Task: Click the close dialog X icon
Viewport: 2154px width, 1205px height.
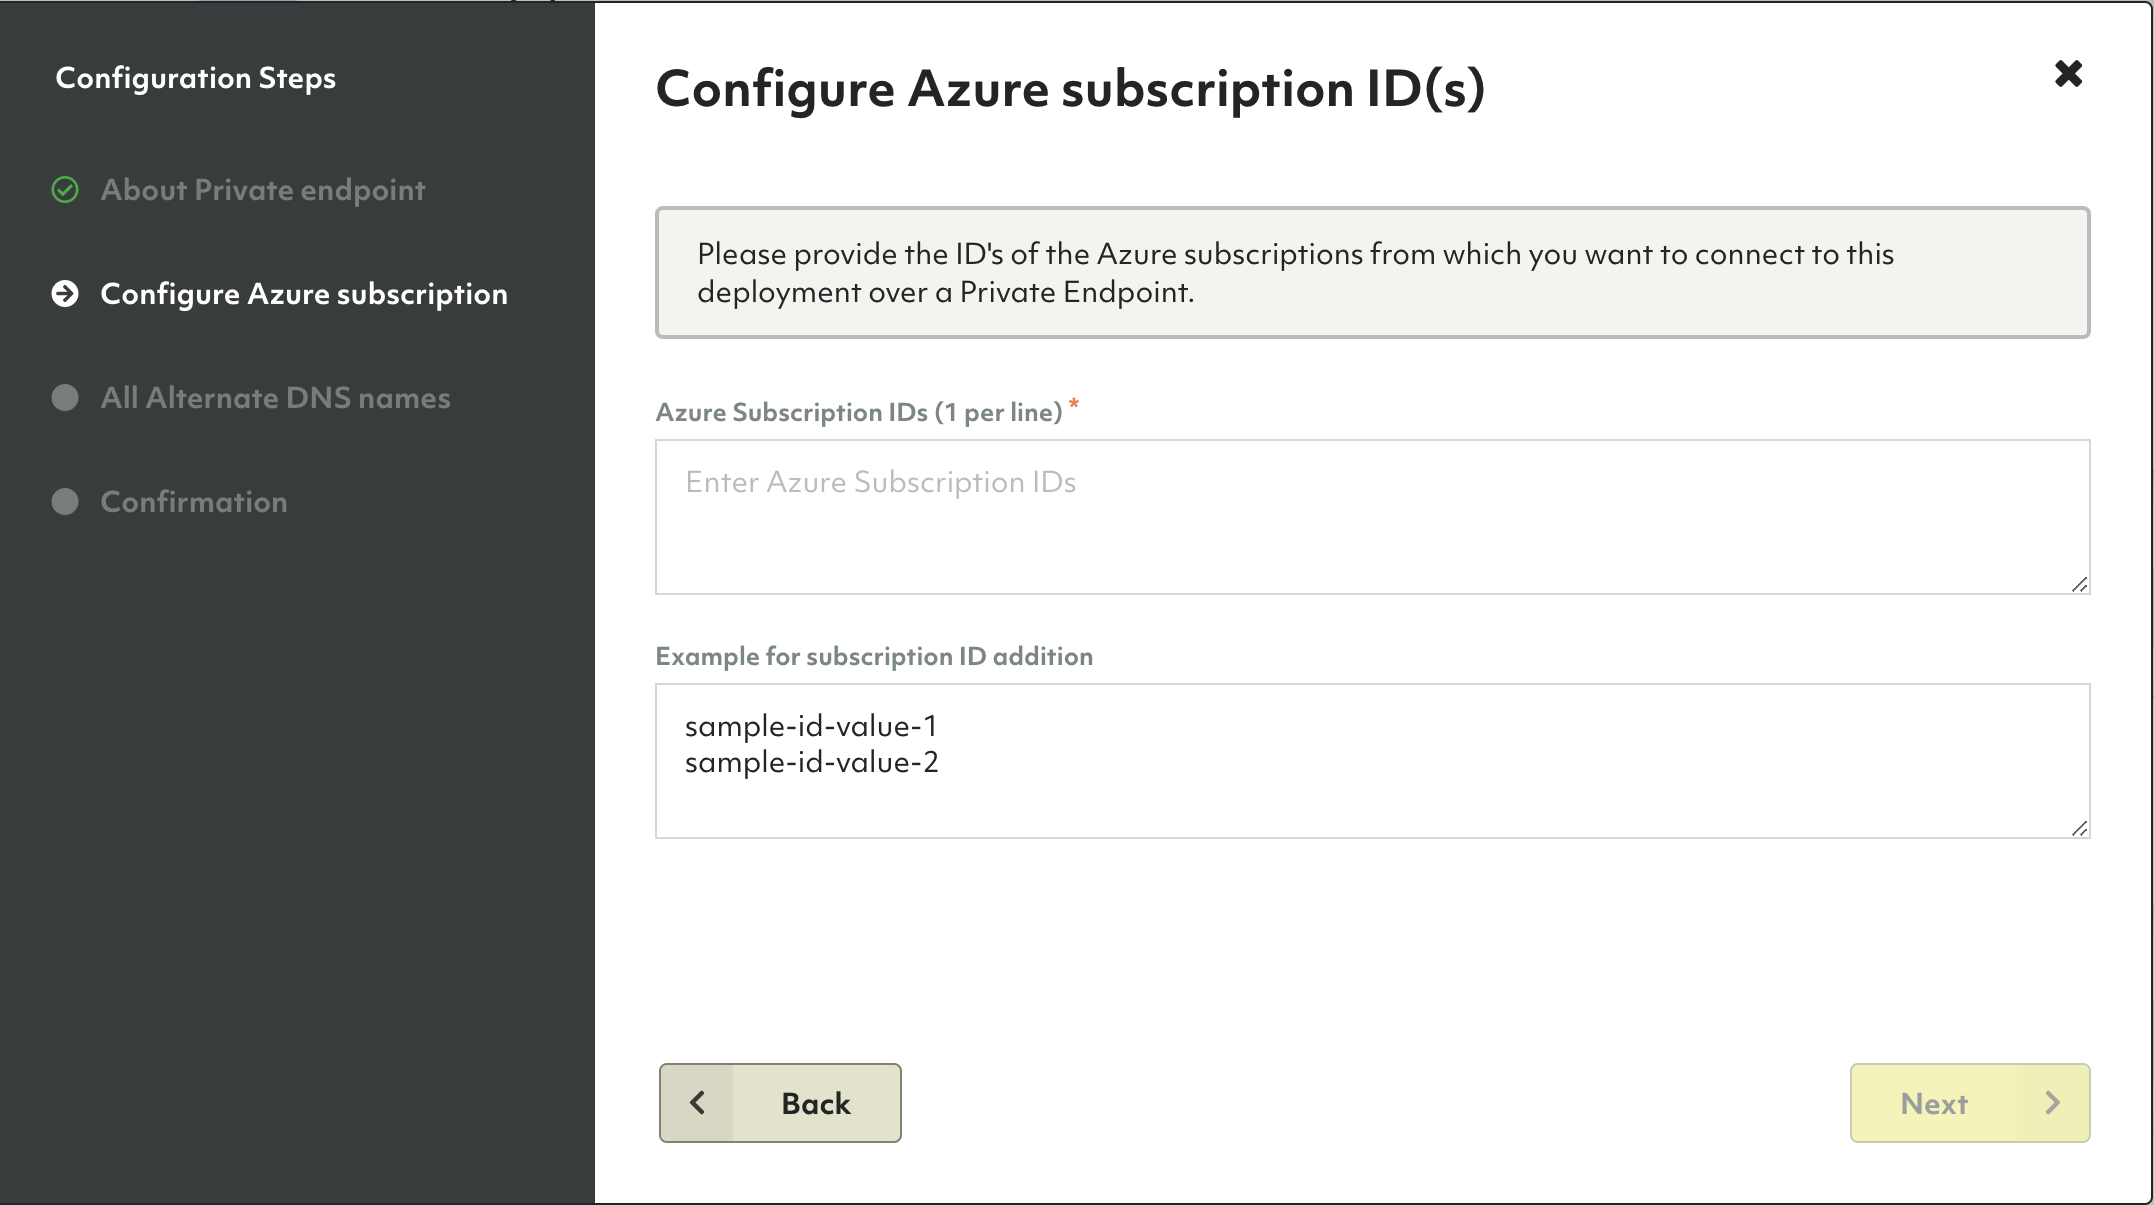Action: coord(2070,72)
